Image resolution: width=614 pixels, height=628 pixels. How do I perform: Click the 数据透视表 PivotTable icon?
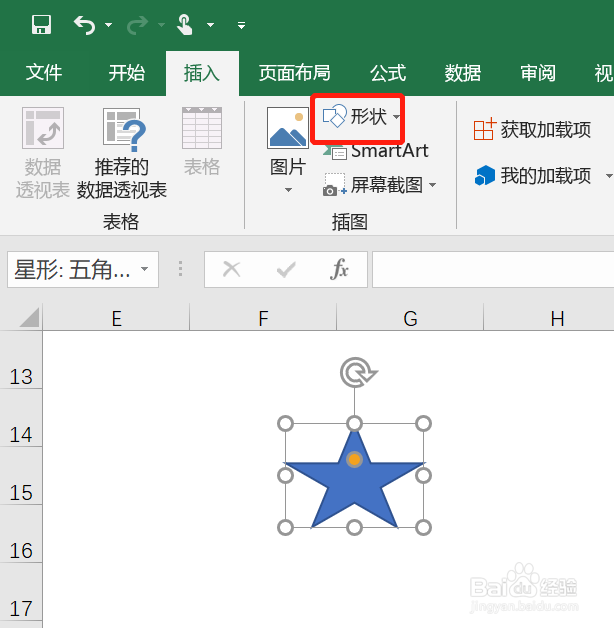pyautogui.click(x=43, y=128)
